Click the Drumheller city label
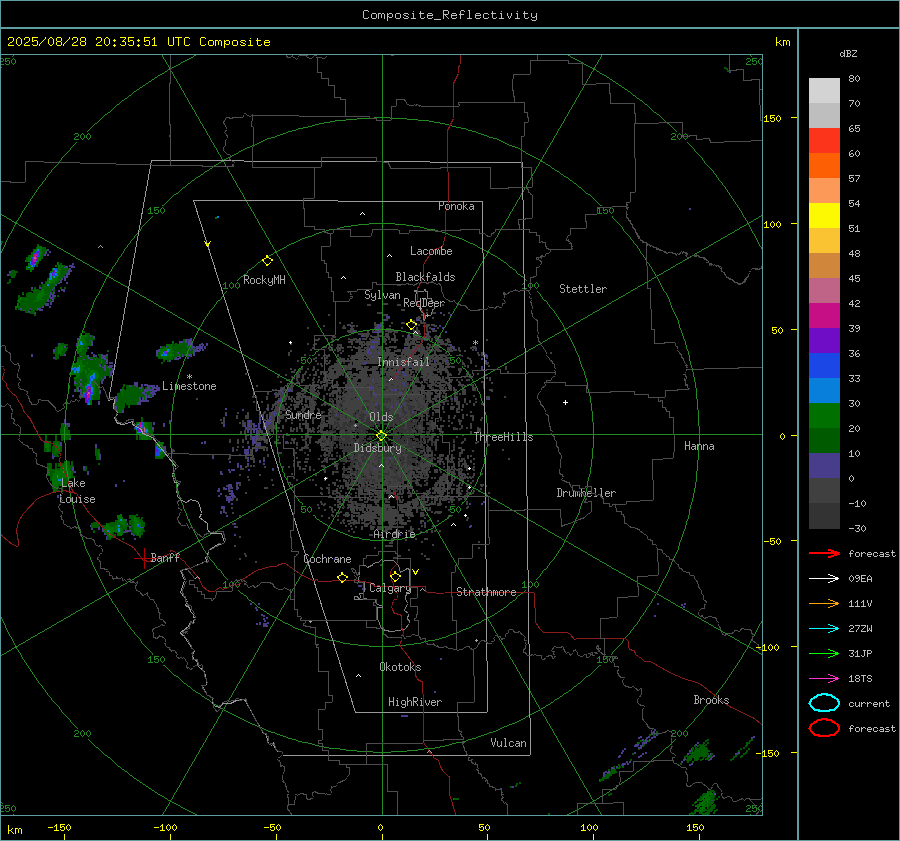 pyautogui.click(x=586, y=493)
